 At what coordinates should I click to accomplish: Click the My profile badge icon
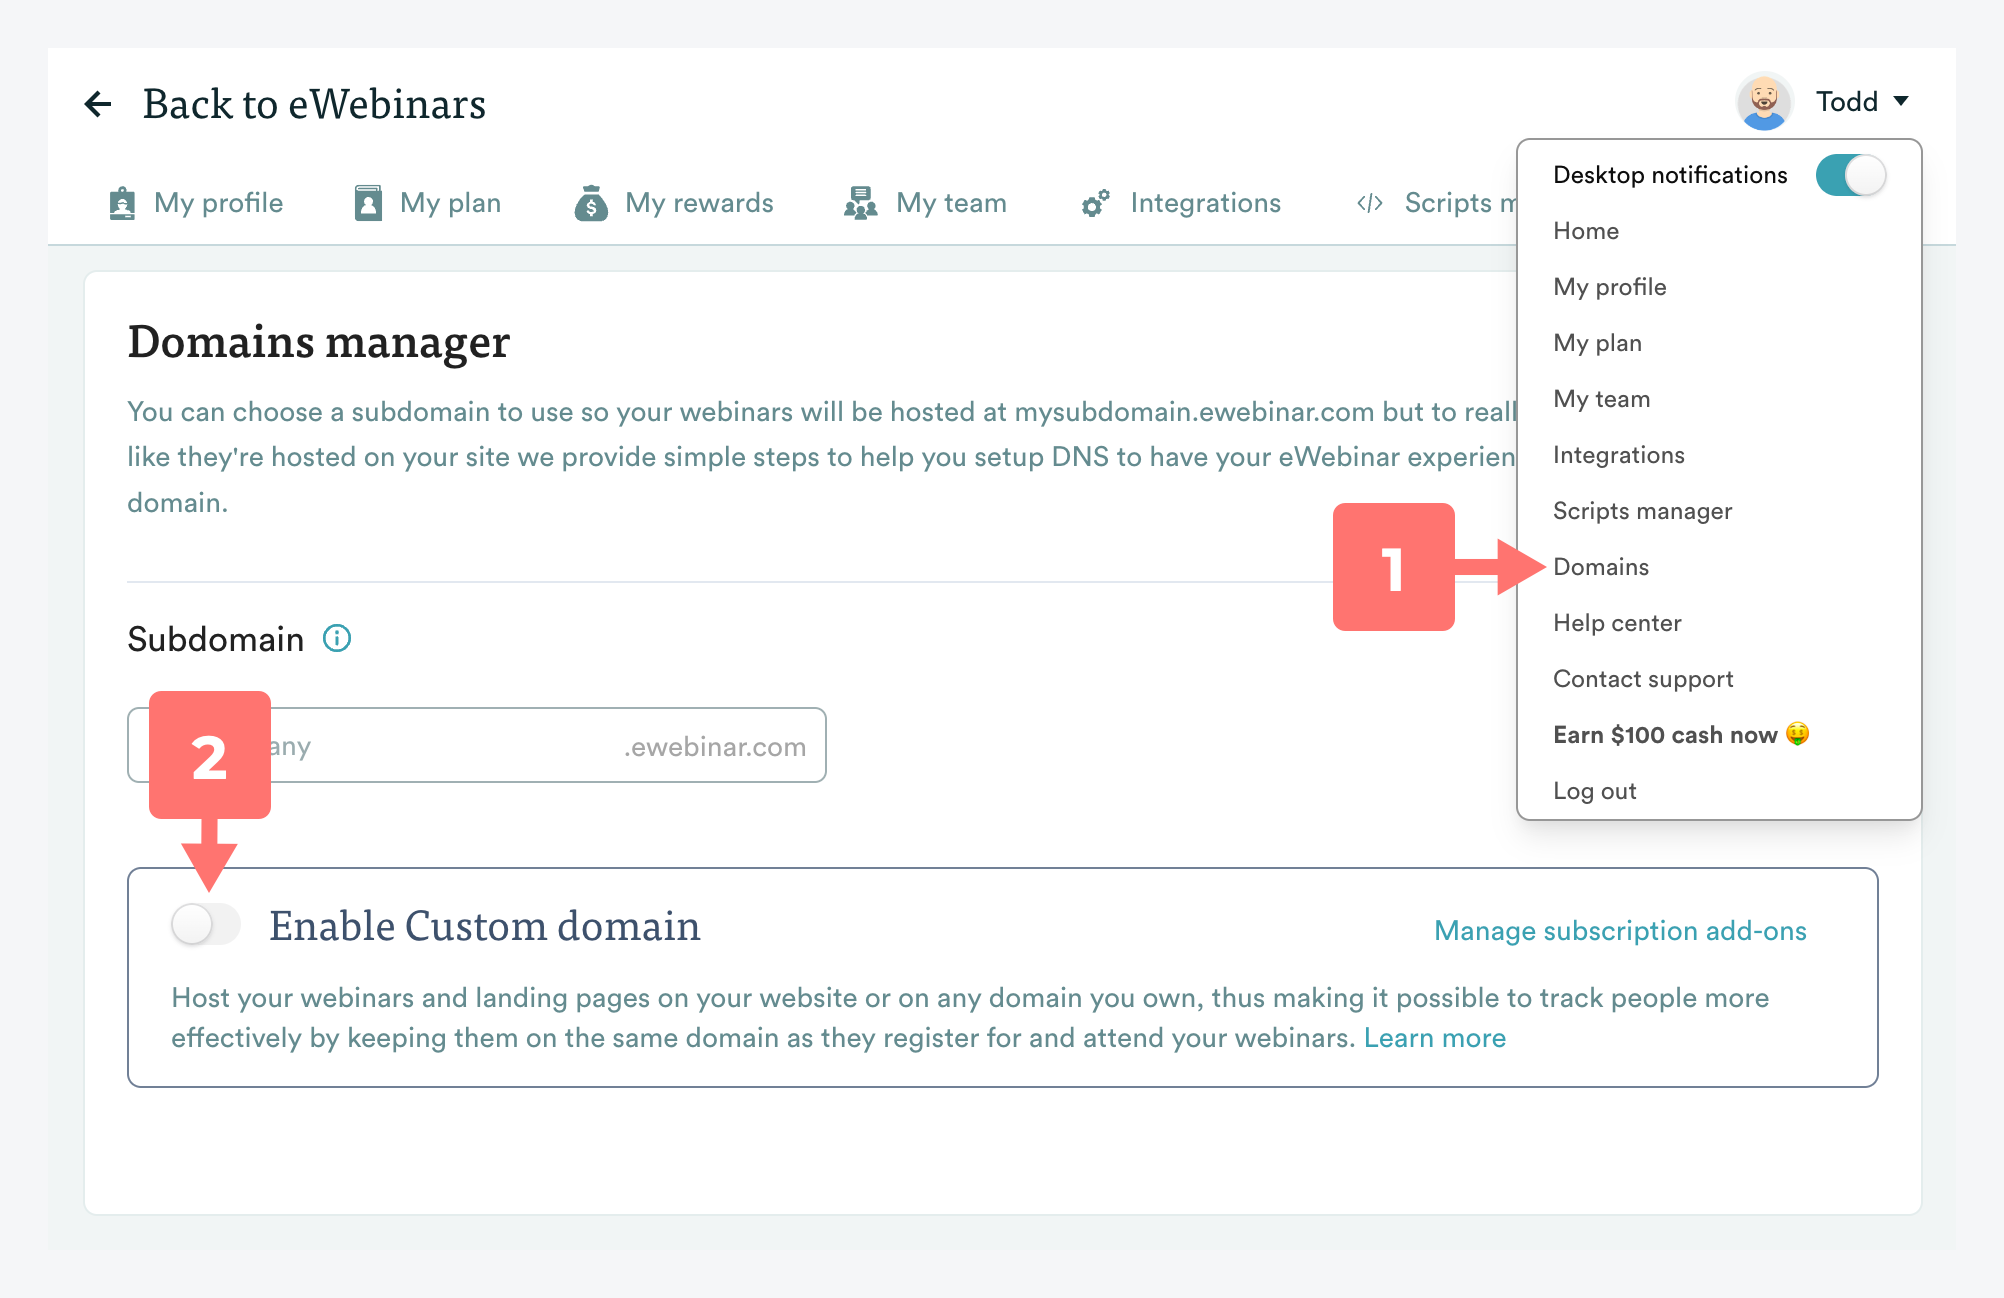(x=122, y=203)
